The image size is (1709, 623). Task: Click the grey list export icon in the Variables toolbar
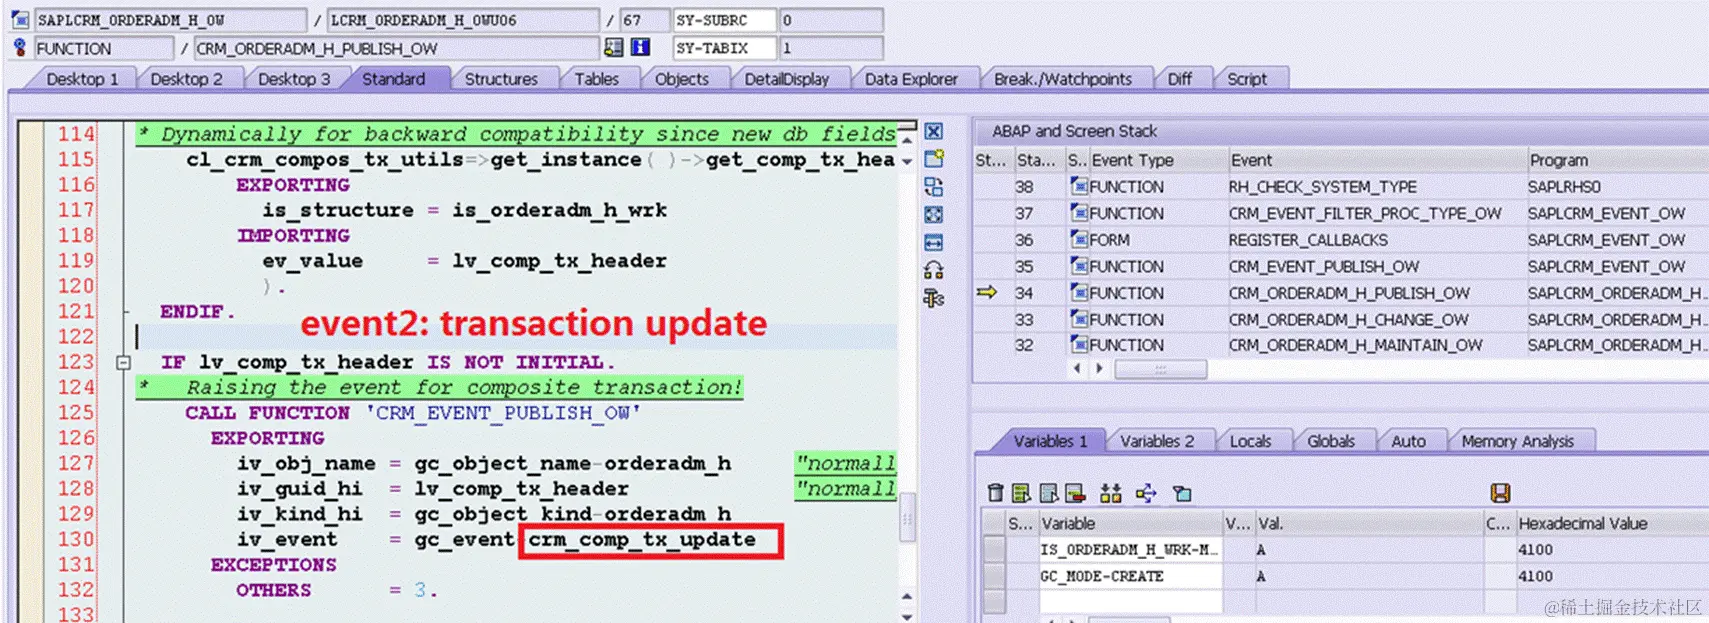point(1049,492)
